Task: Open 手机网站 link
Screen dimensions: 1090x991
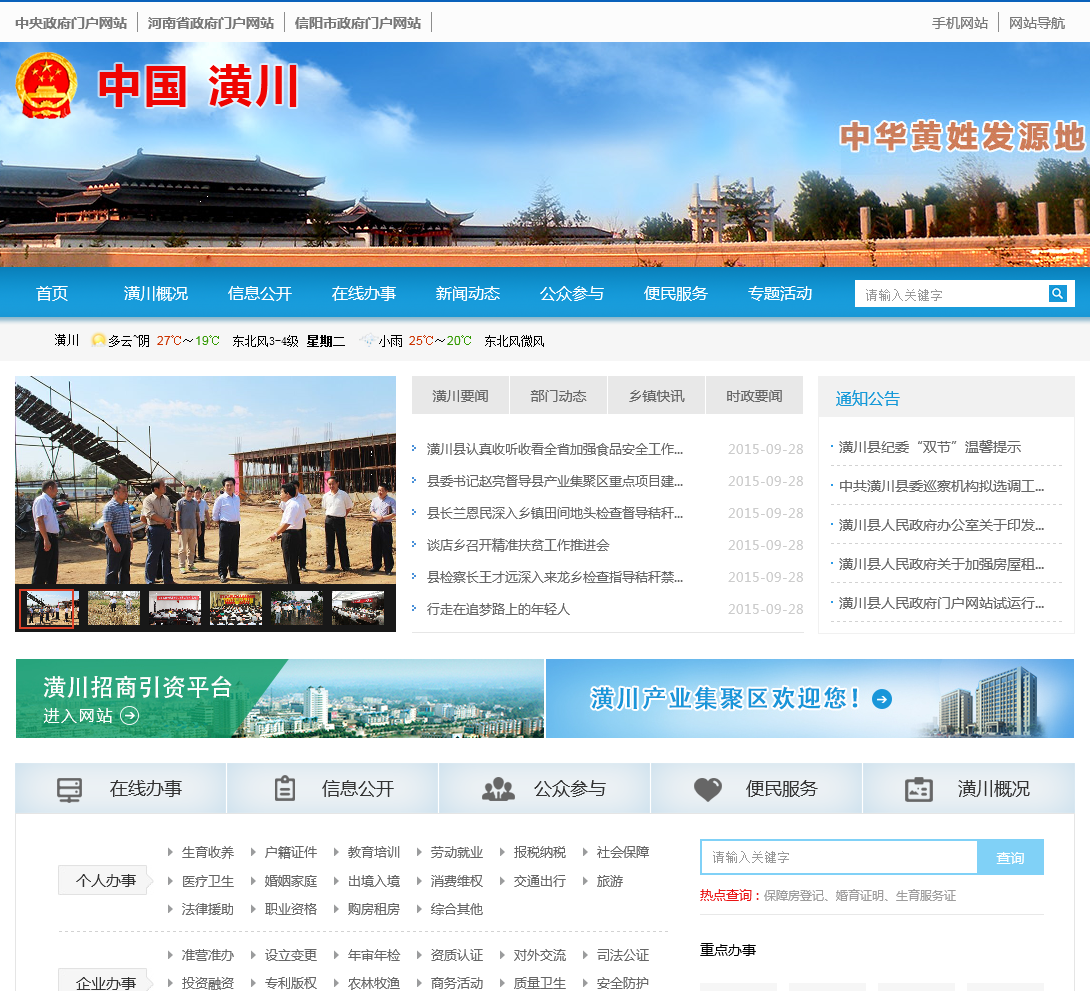Action: 959,23
